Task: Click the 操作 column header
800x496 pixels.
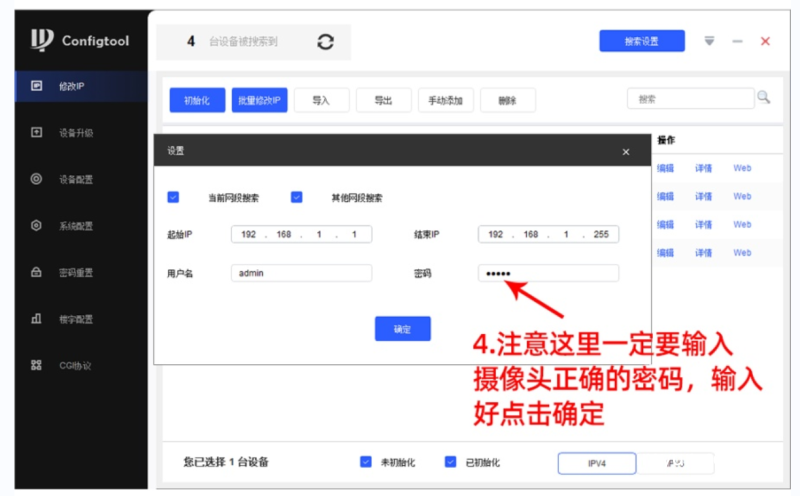Action: 666,140
